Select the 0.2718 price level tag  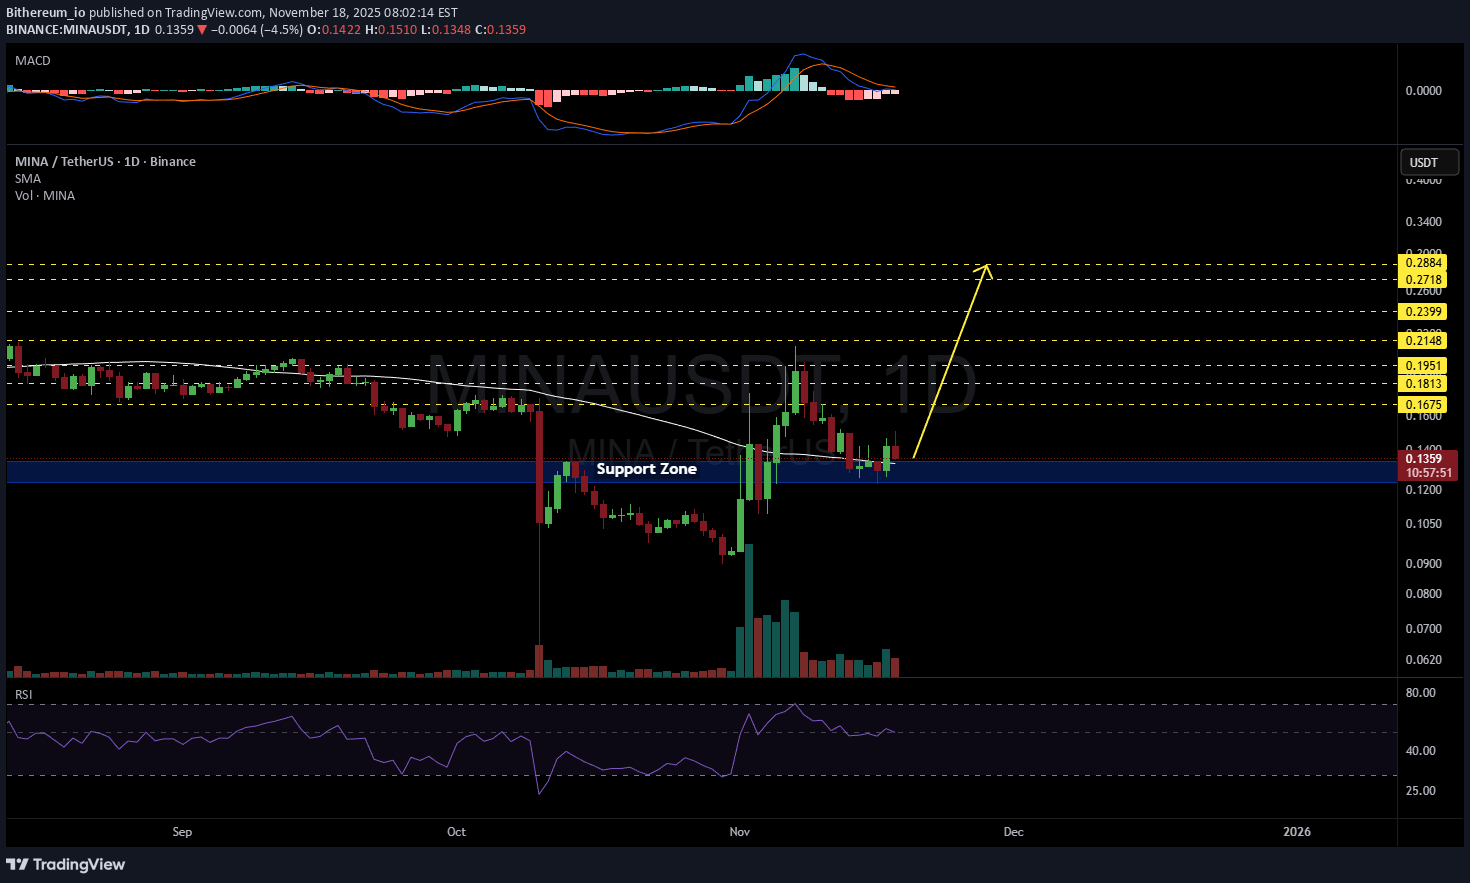point(1423,281)
